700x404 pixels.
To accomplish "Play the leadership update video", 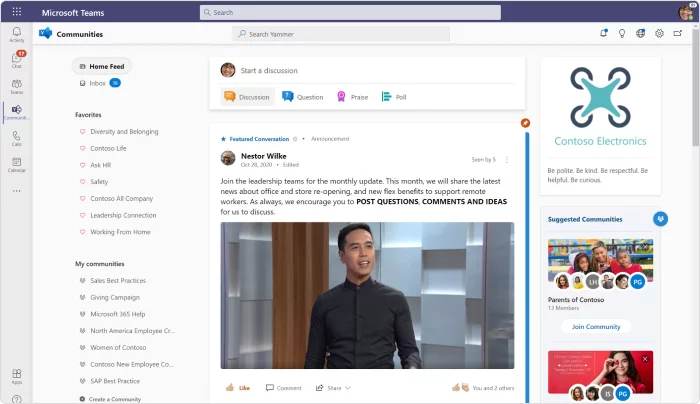I will coord(367,296).
